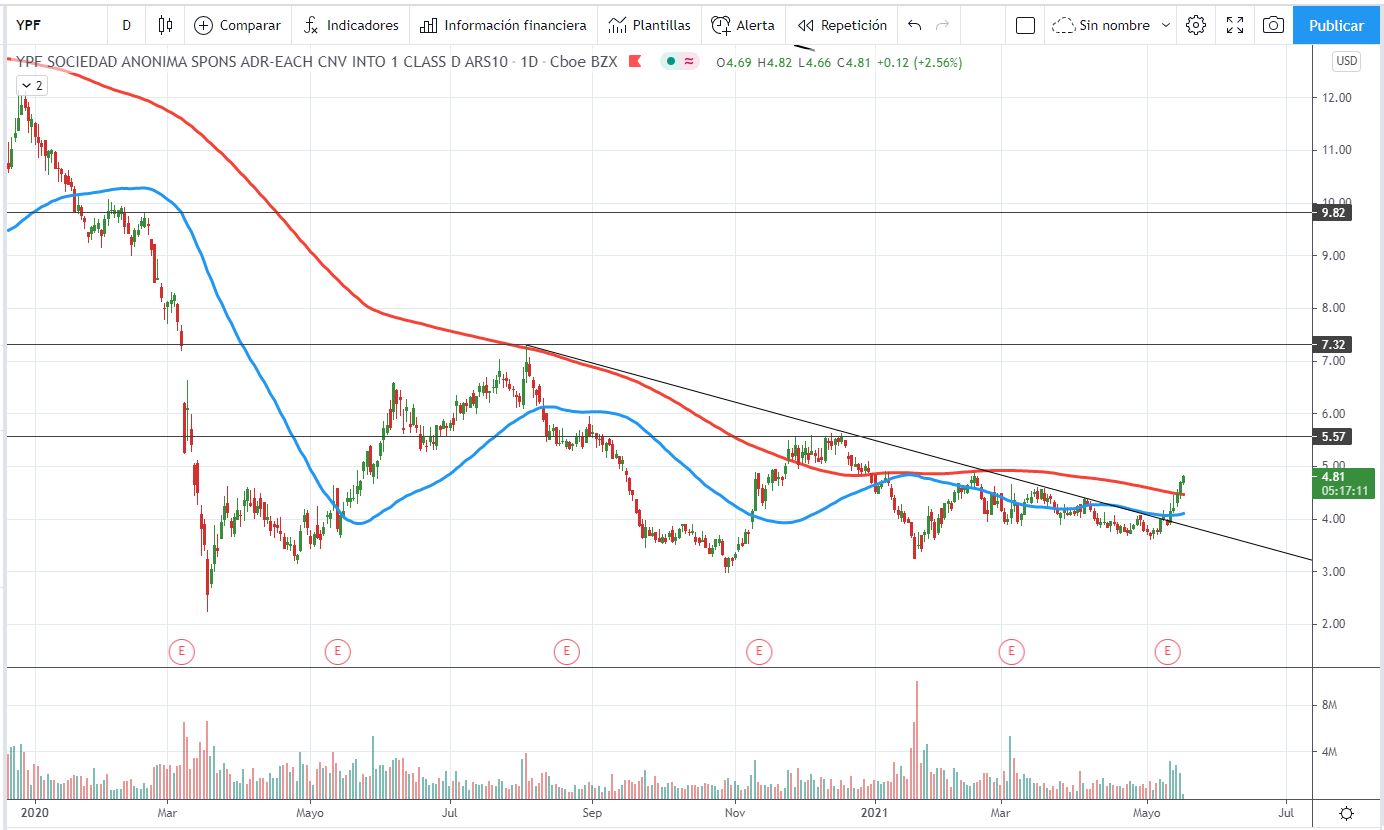The width and height of the screenshot is (1384, 830).
Task: Click the earnings E marker near Mayo 2021
Action: 1167,652
